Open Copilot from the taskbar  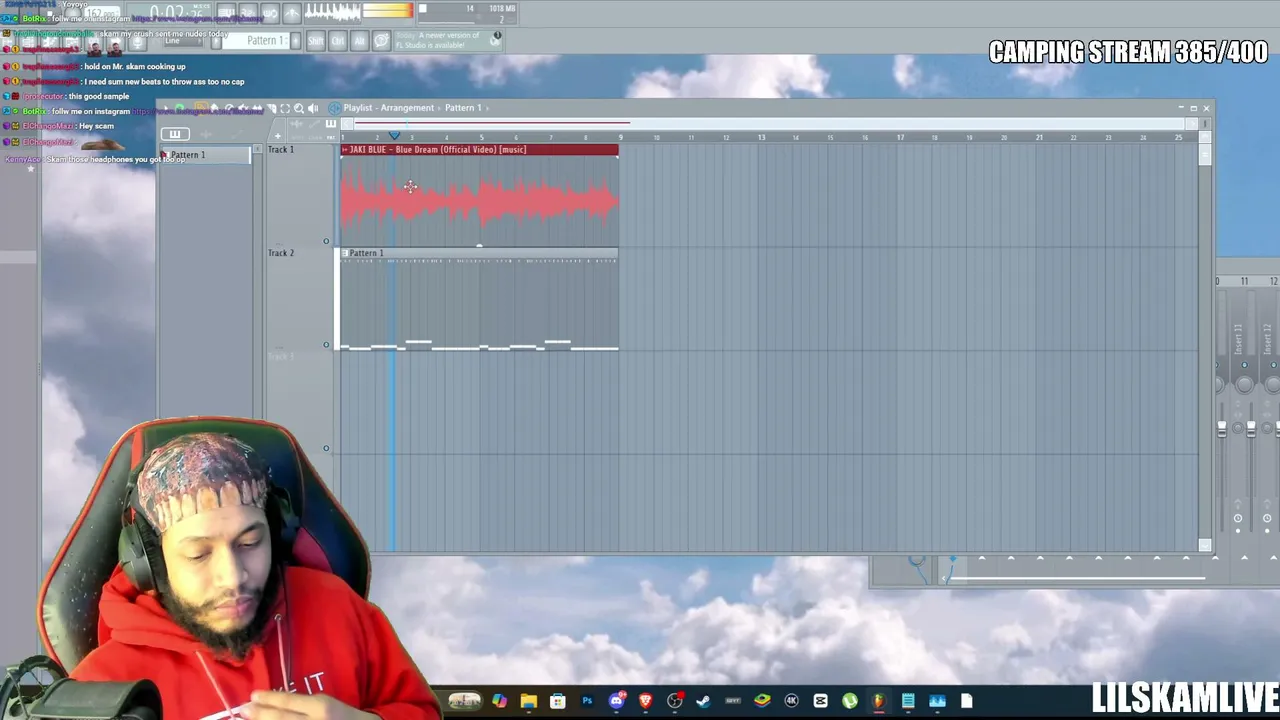(499, 701)
